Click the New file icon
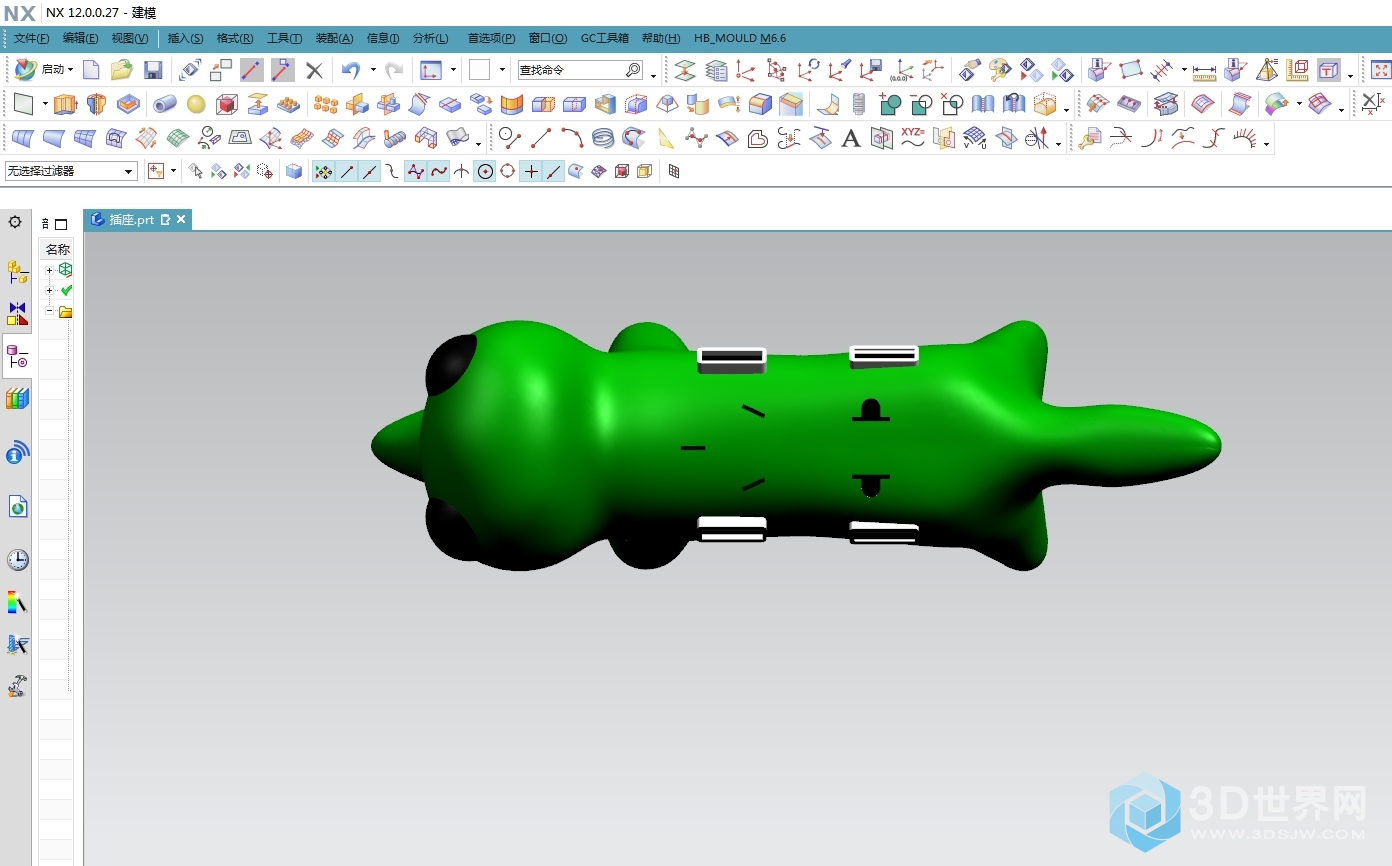Viewport: 1392px width, 866px height. click(91, 70)
